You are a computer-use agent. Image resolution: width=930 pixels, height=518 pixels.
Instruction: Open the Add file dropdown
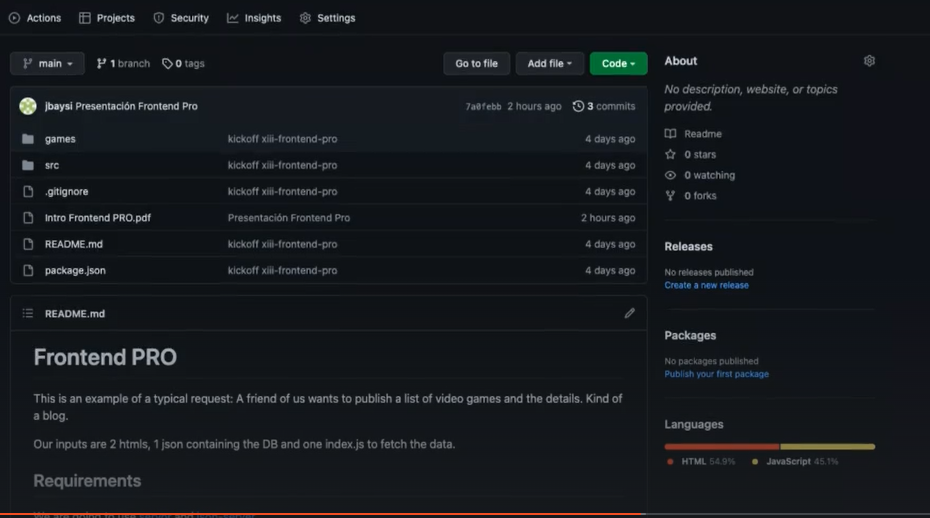(x=550, y=63)
